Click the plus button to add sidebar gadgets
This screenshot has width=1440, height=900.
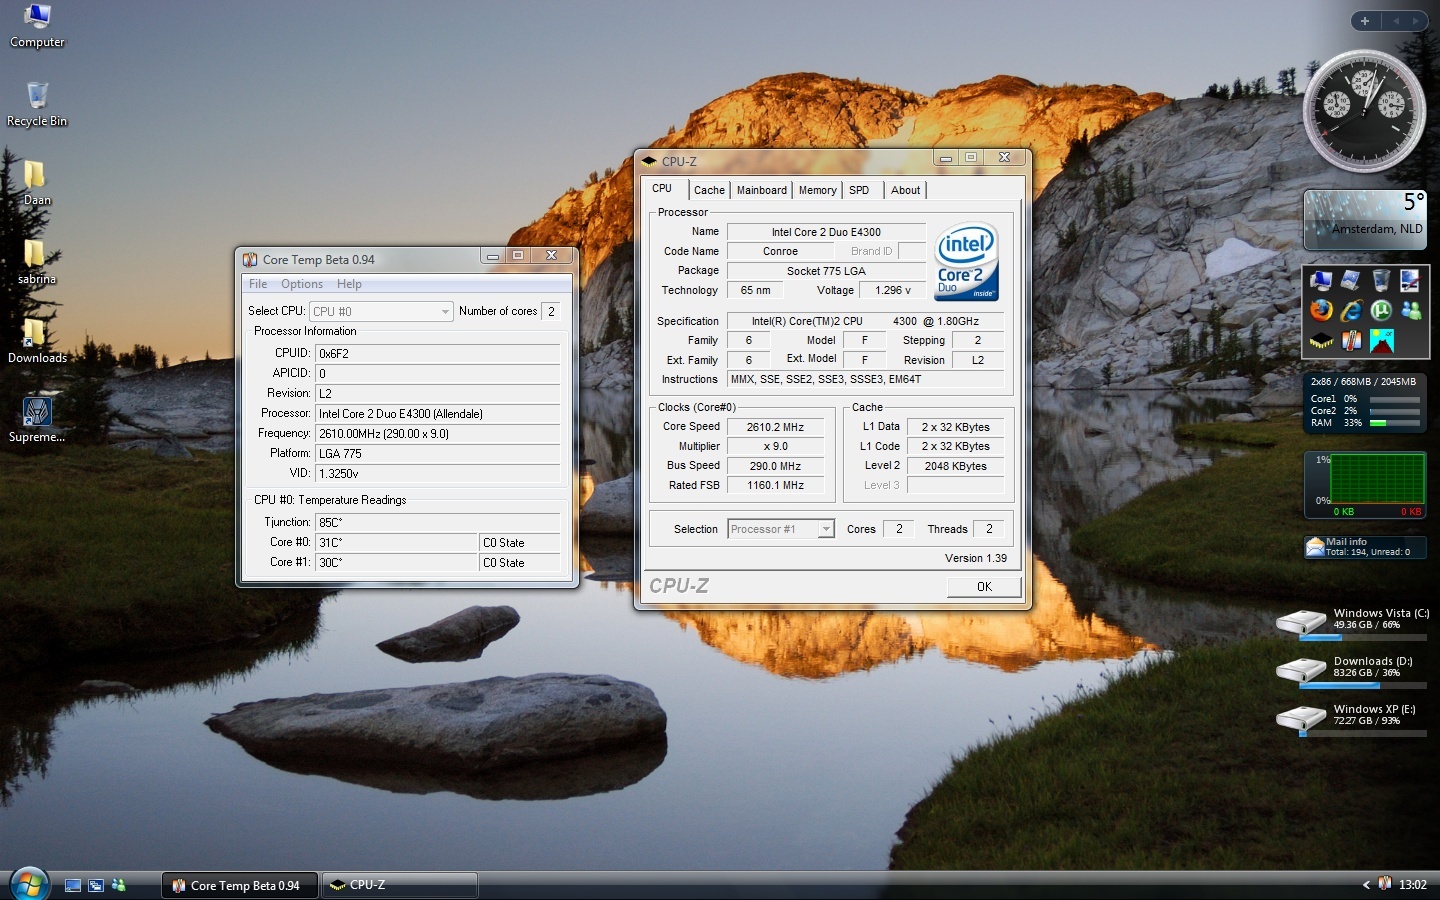click(1365, 20)
